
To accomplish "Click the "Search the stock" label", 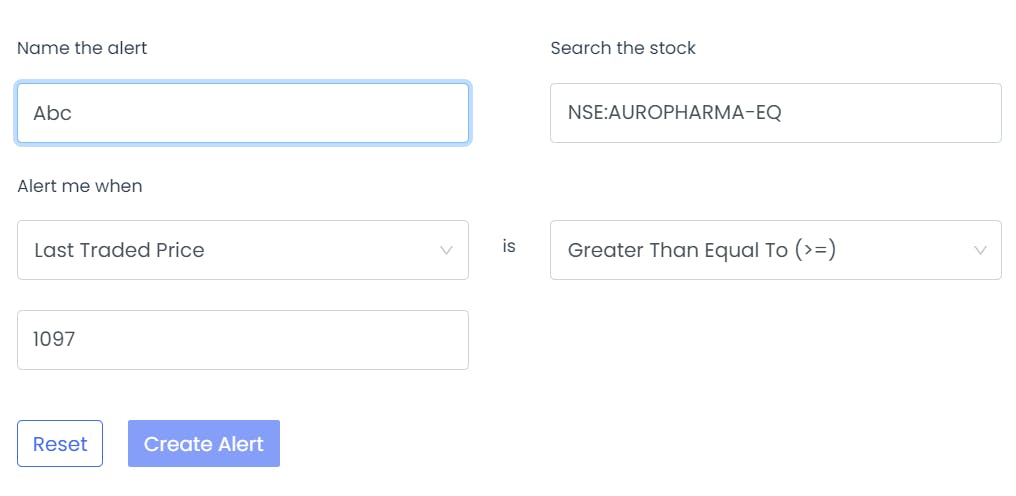I will [x=623, y=48].
